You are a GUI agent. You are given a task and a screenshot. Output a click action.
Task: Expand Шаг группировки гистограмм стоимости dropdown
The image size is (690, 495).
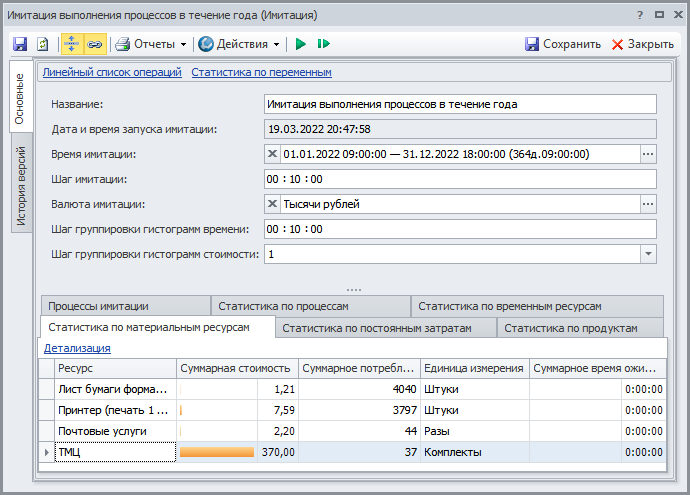point(648,254)
